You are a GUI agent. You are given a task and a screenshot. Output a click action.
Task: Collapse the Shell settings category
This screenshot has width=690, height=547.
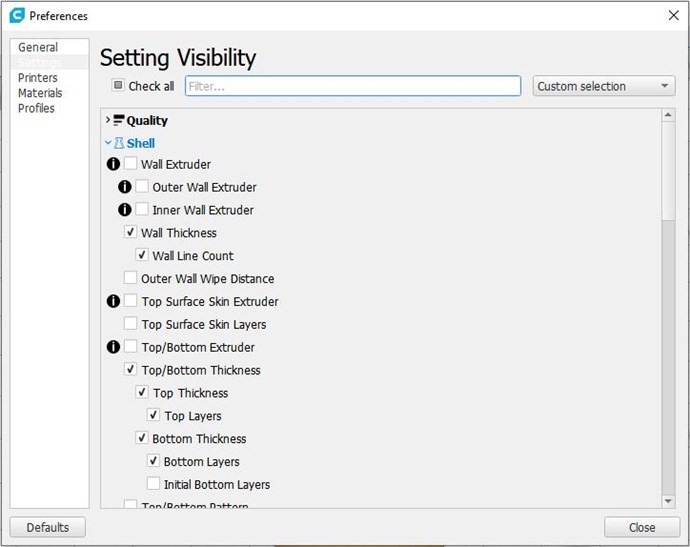(x=108, y=144)
